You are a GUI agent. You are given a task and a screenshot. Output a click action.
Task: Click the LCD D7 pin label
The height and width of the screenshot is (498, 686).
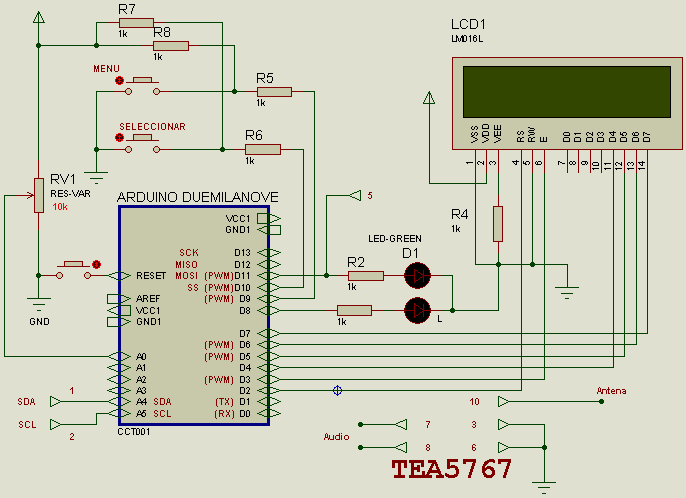(647, 137)
